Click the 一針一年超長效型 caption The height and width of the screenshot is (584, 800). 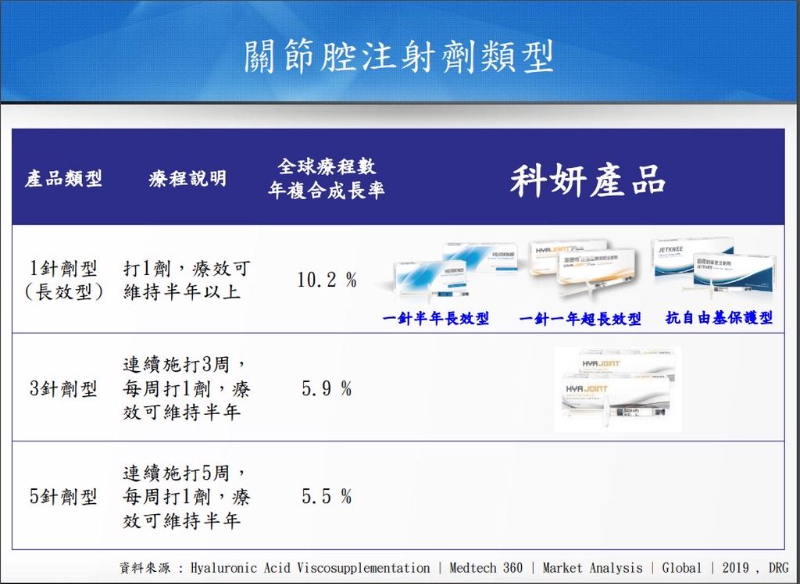point(580,319)
